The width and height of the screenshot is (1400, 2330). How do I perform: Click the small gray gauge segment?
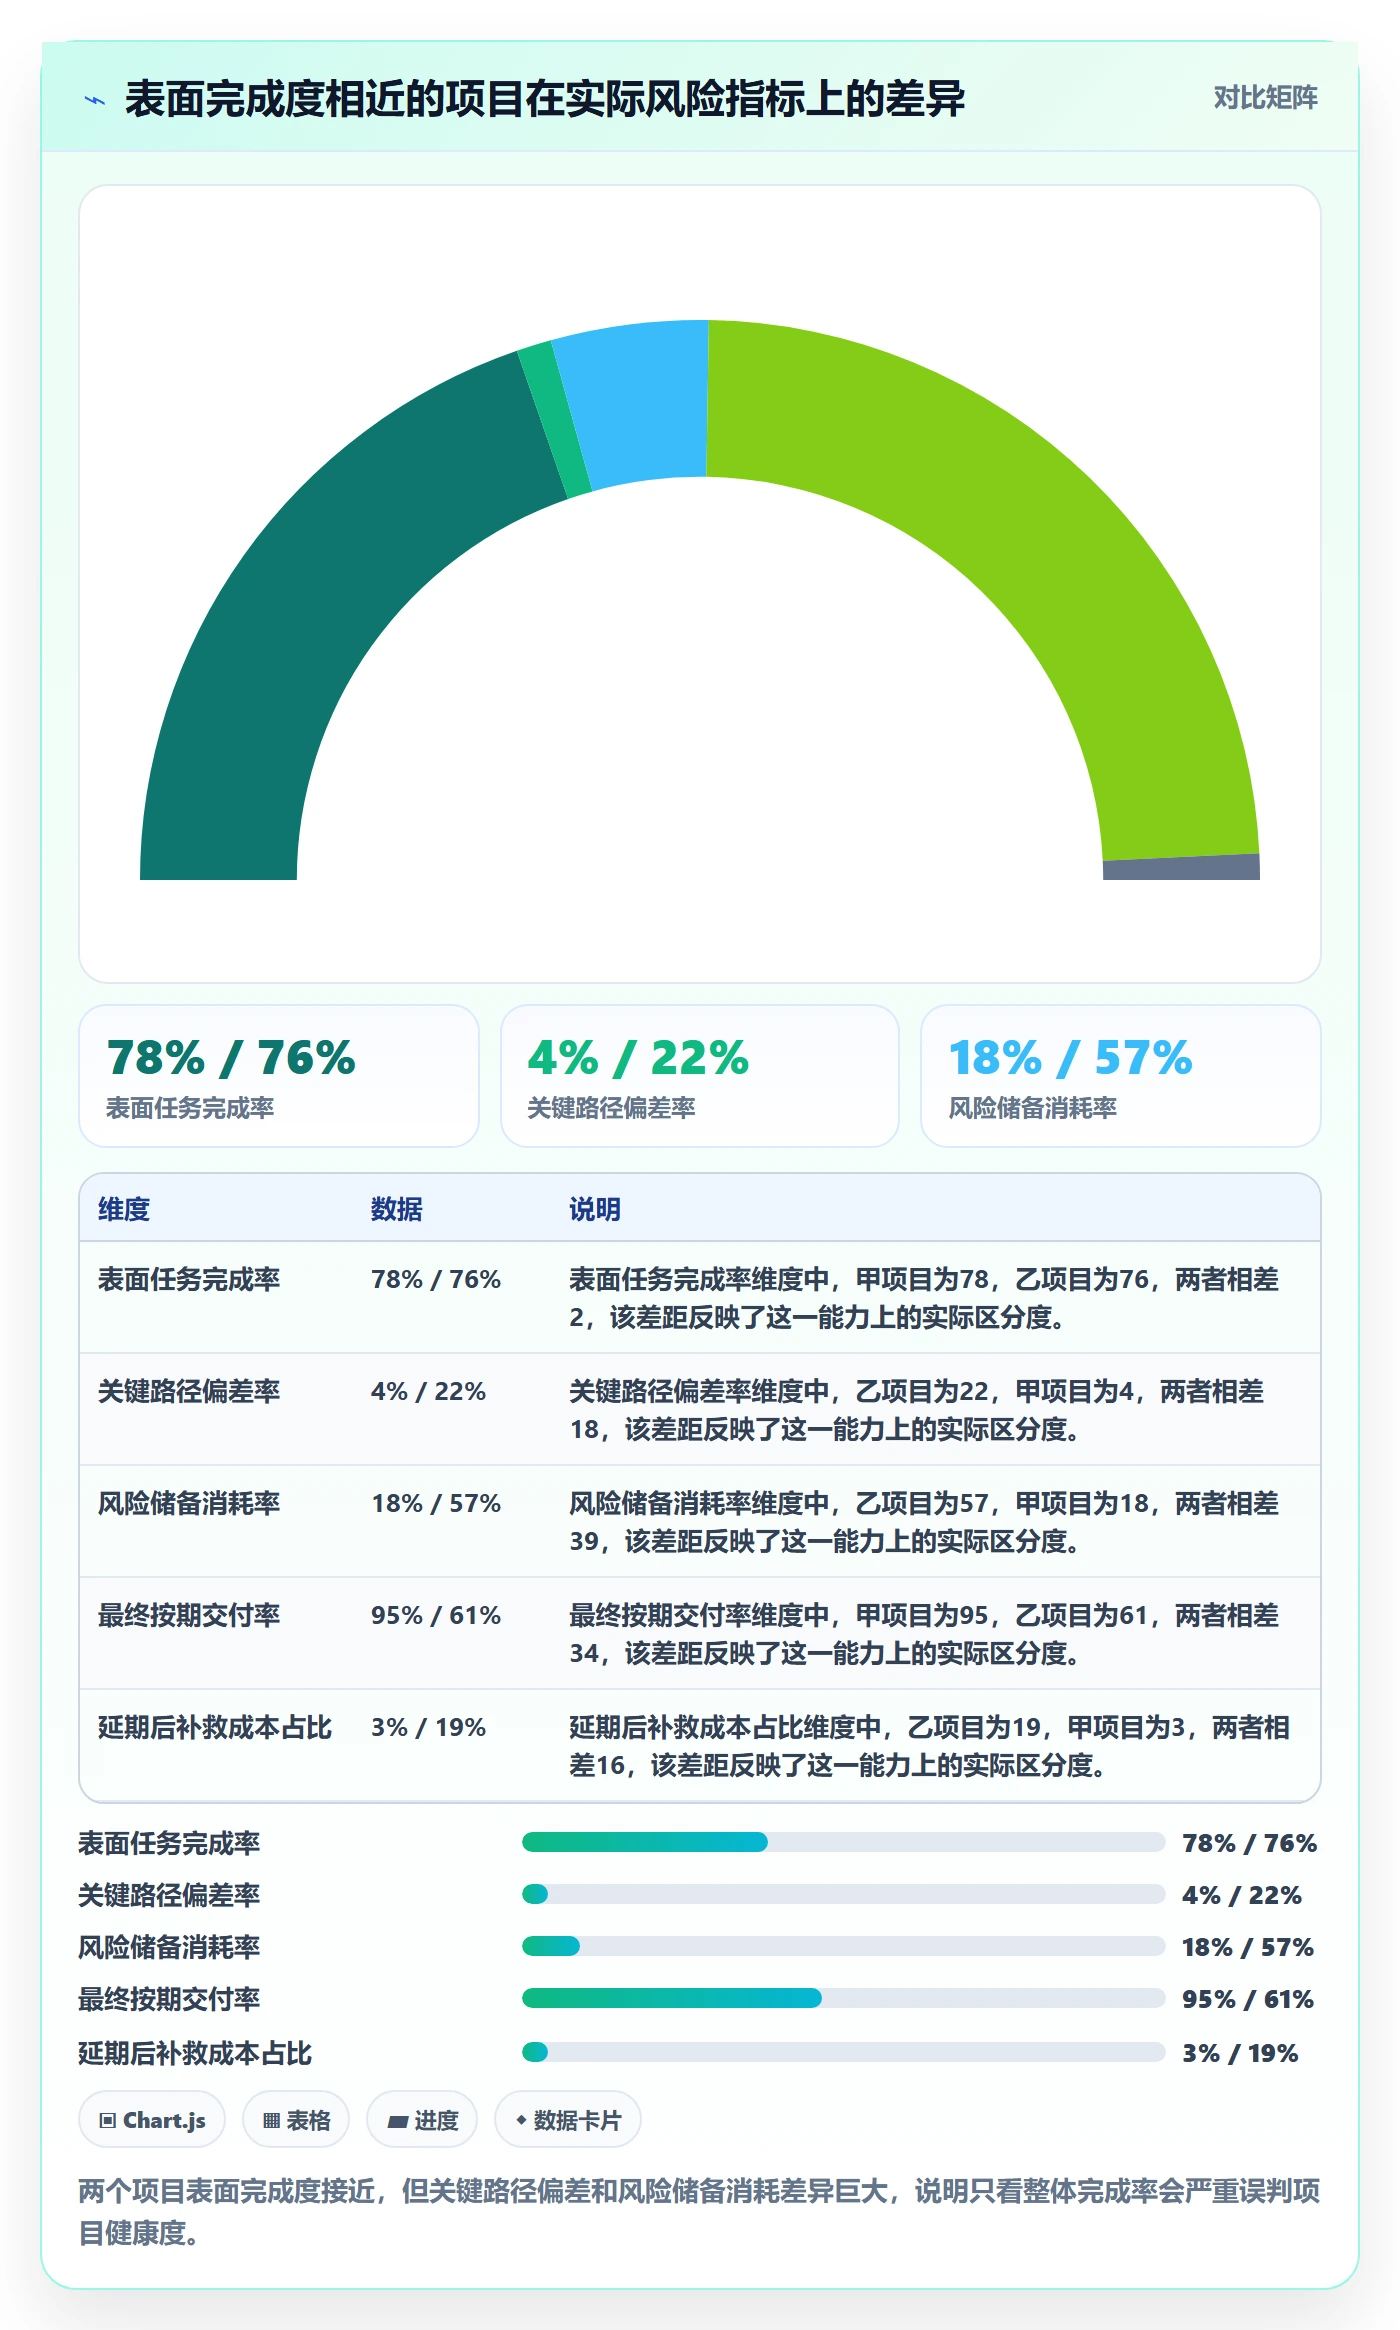(x=1181, y=868)
